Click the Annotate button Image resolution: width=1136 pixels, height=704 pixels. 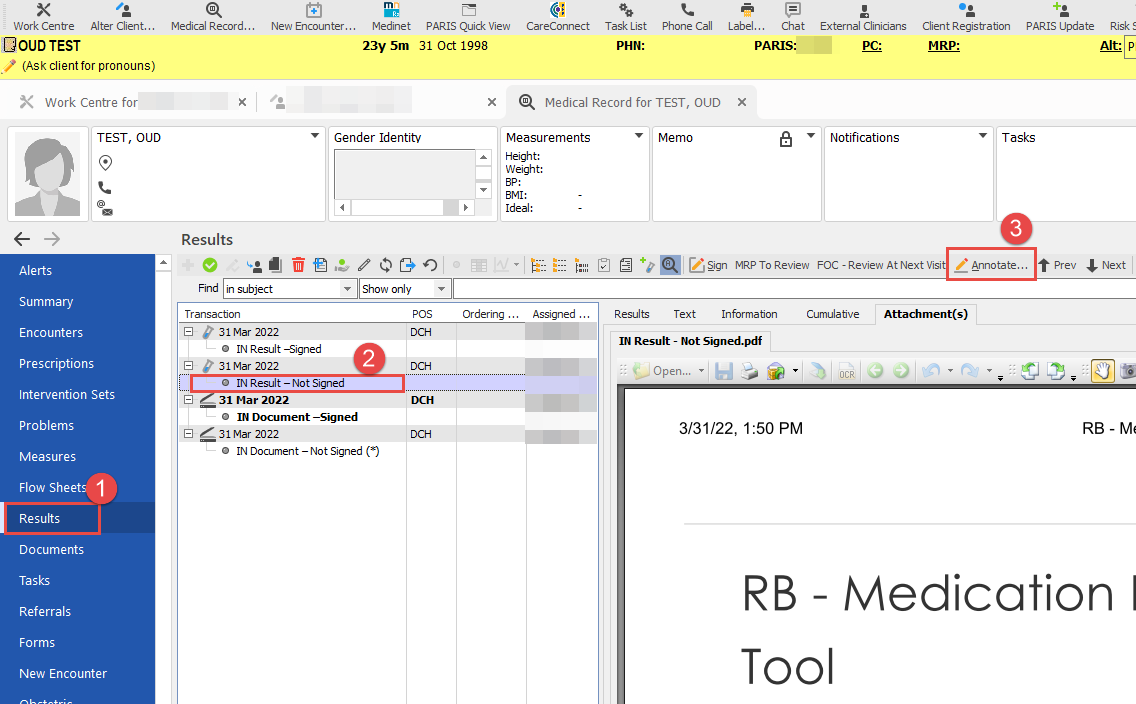click(990, 265)
